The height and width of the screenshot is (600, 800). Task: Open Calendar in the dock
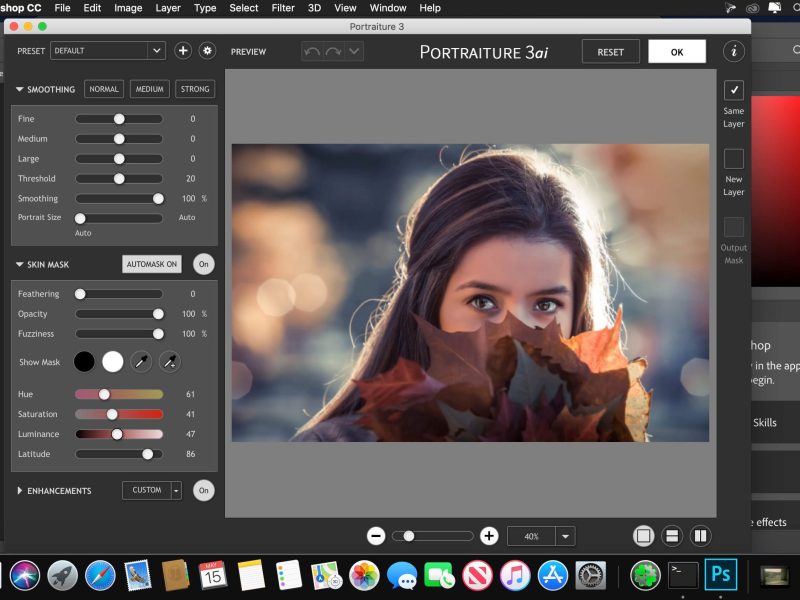213,575
